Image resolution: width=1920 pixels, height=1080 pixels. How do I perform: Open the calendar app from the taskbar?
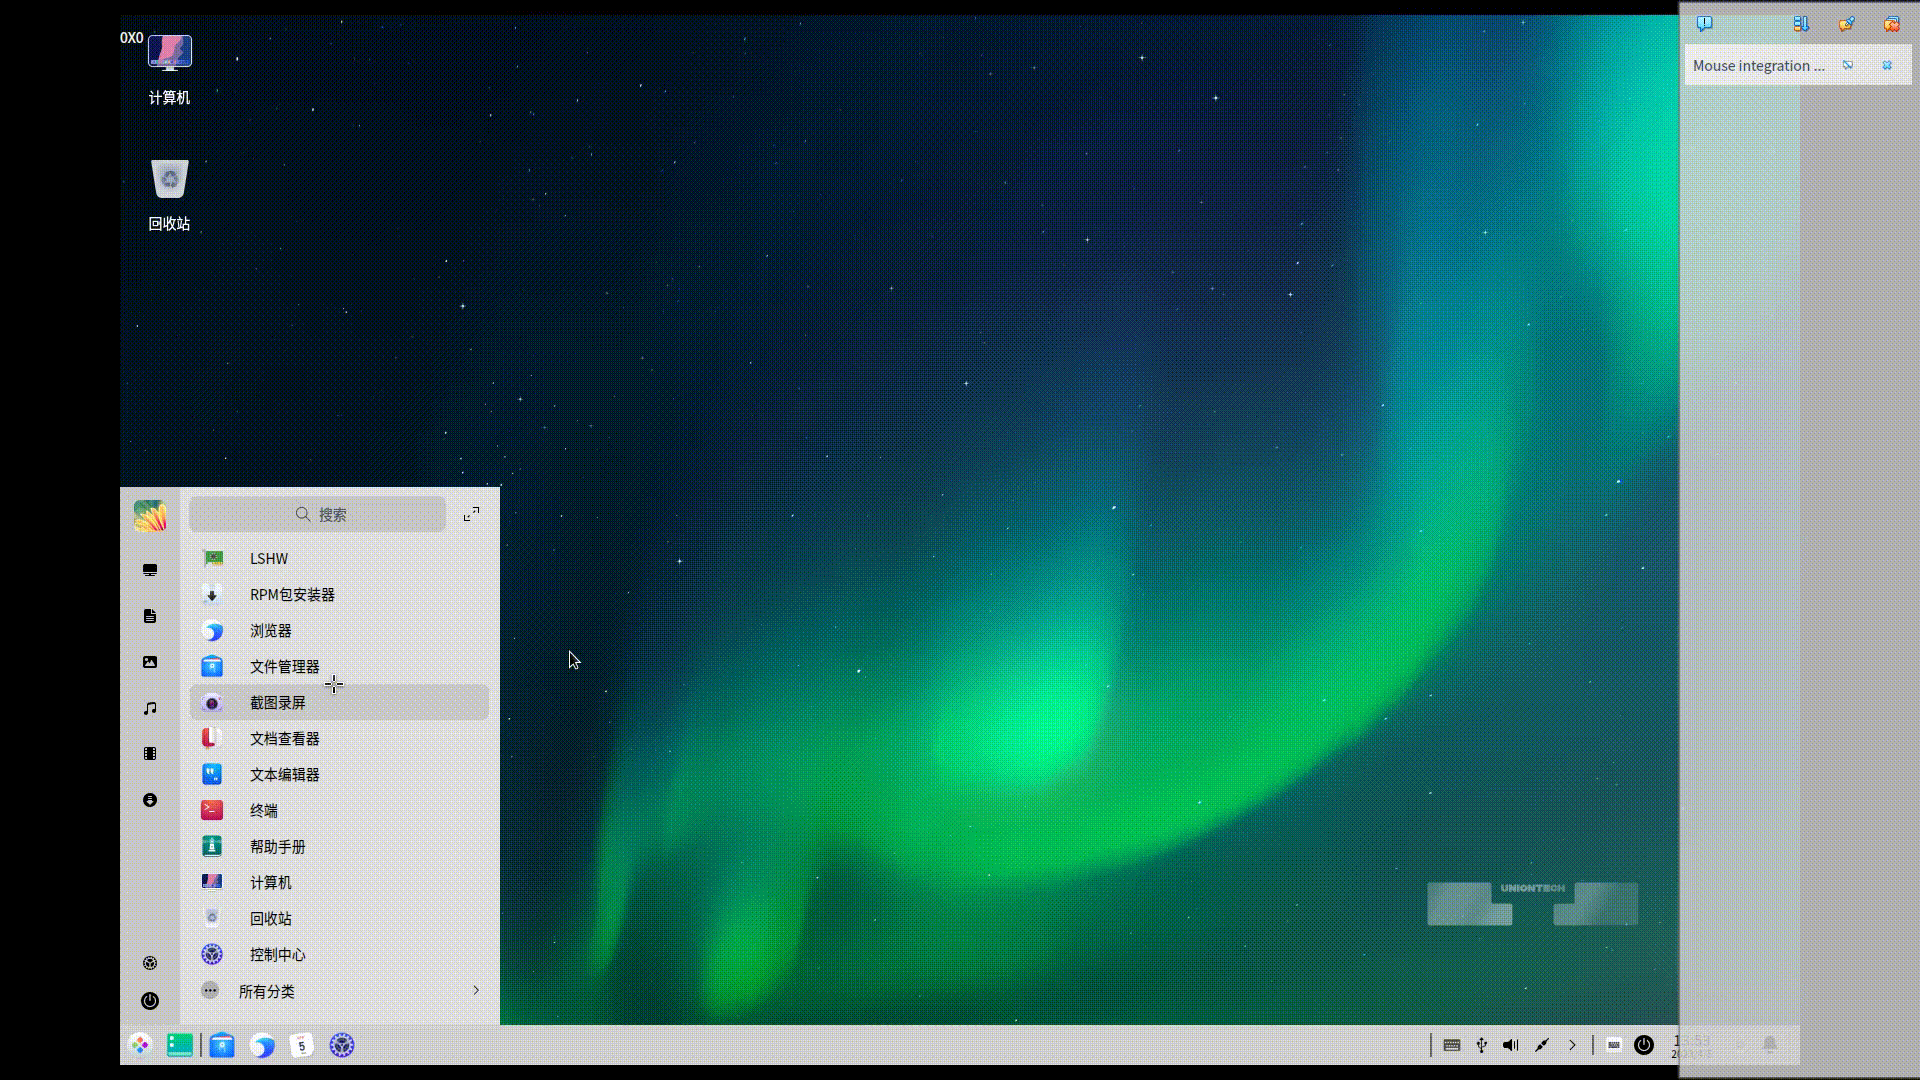(x=301, y=1045)
